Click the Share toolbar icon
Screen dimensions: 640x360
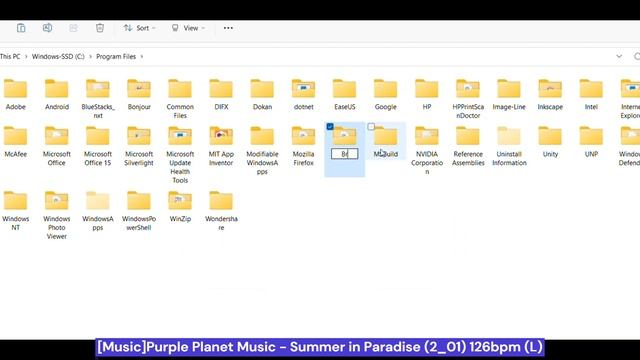tap(73, 28)
